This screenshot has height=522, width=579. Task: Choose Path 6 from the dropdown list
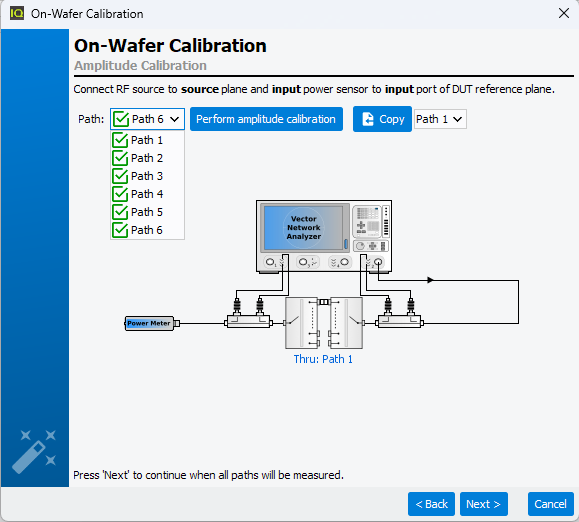coord(147,230)
